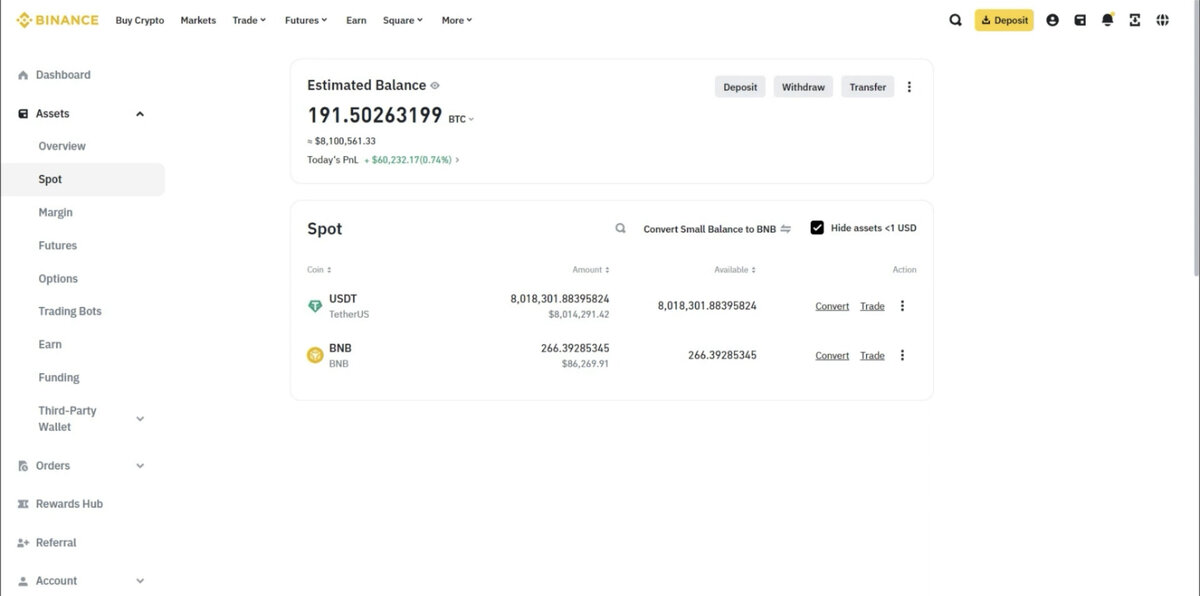Open the wallet icon in header
The height and width of the screenshot is (596, 1200).
coord(1080,20)
